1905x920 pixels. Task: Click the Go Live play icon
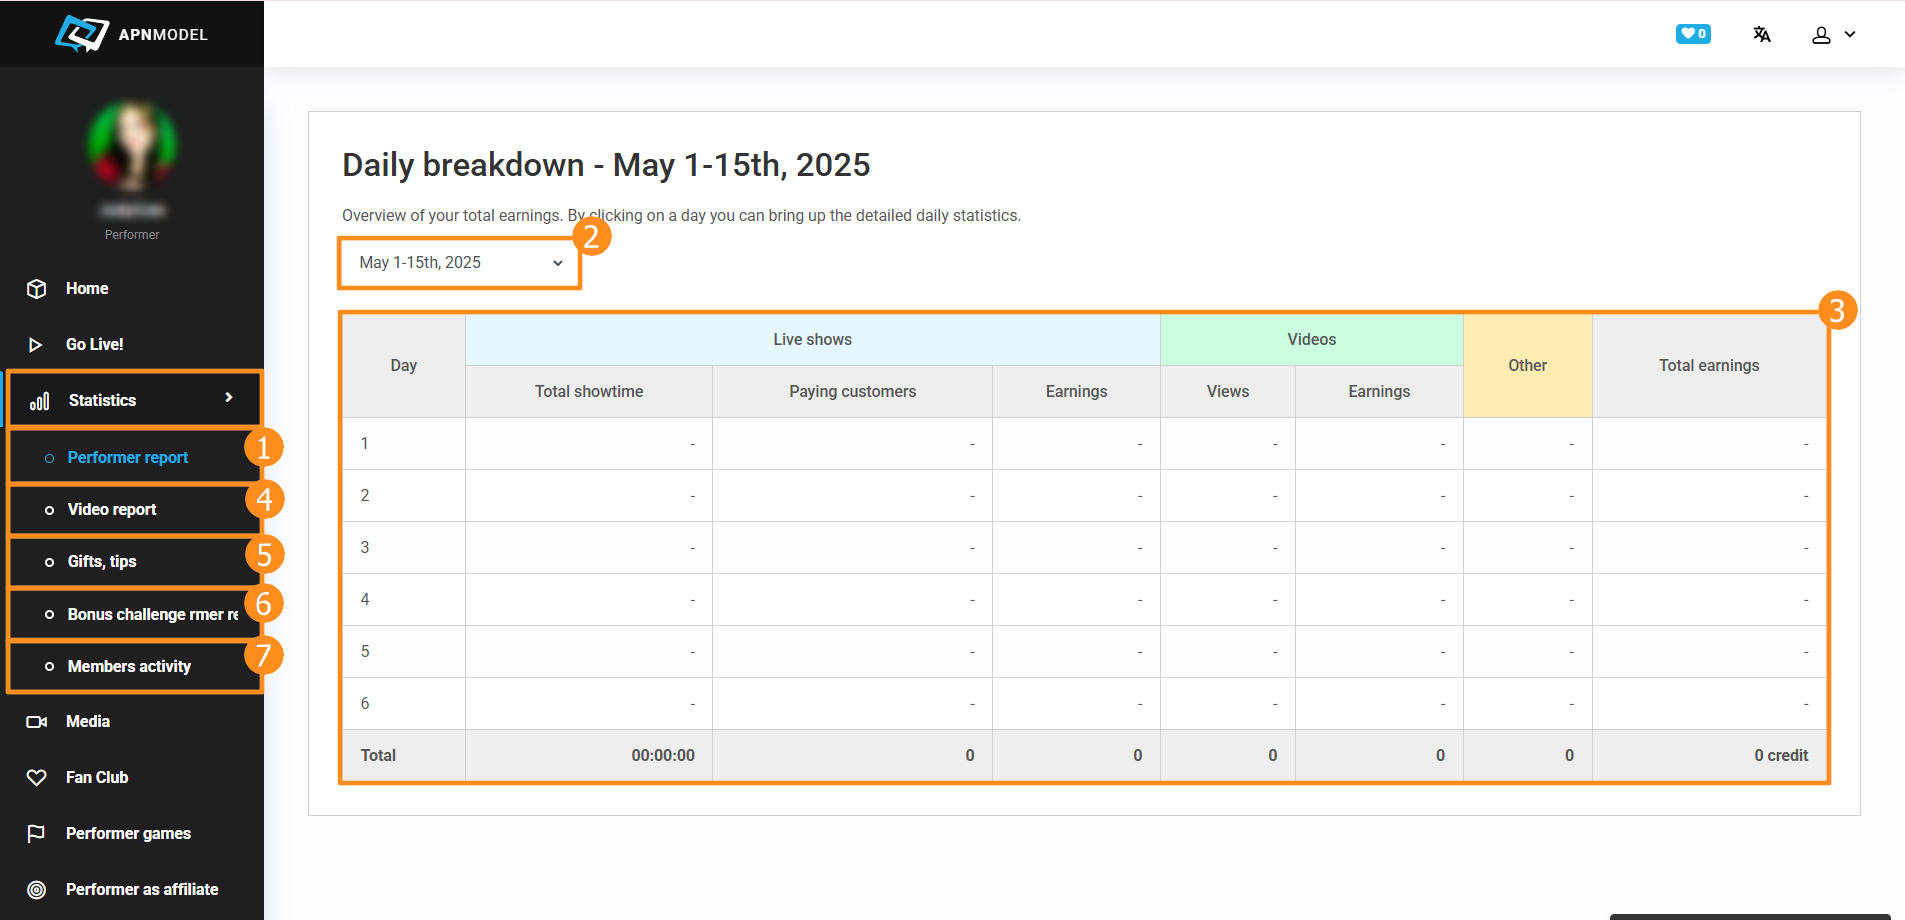tap(36, 345)
